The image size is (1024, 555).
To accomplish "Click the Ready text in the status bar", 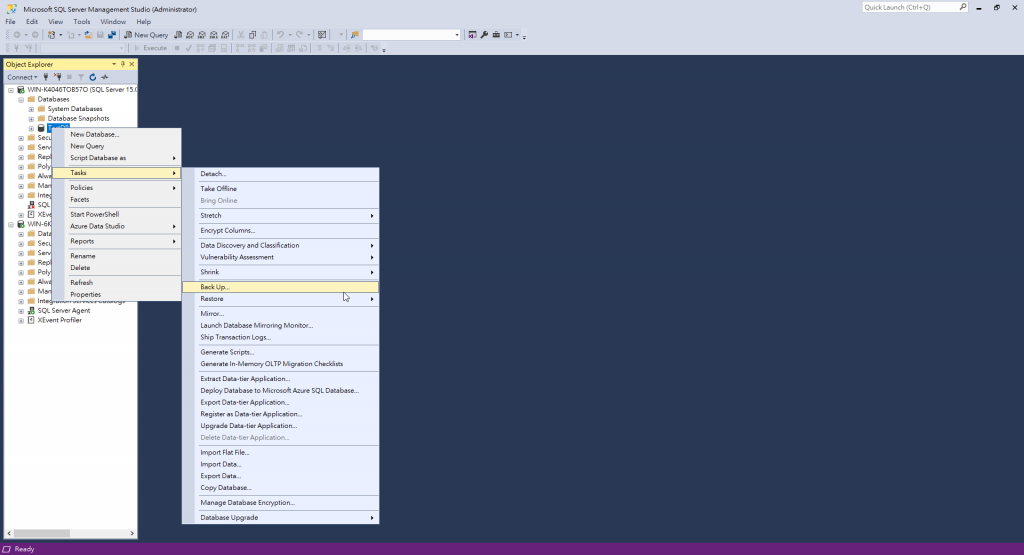I will tap(24, 549).
